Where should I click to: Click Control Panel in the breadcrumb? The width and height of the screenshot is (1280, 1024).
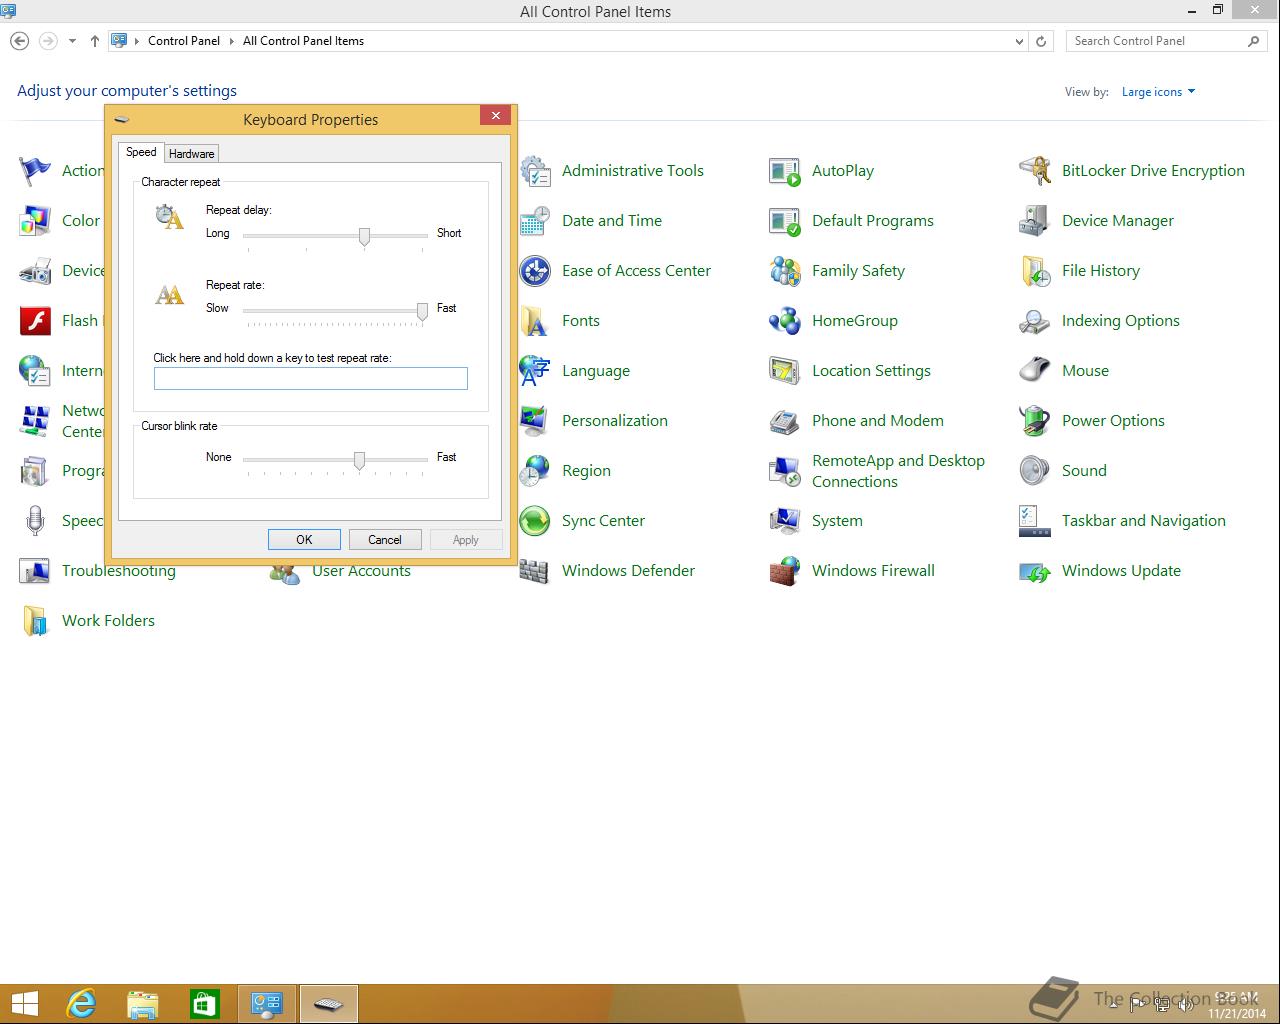click(x=184, y=41)
